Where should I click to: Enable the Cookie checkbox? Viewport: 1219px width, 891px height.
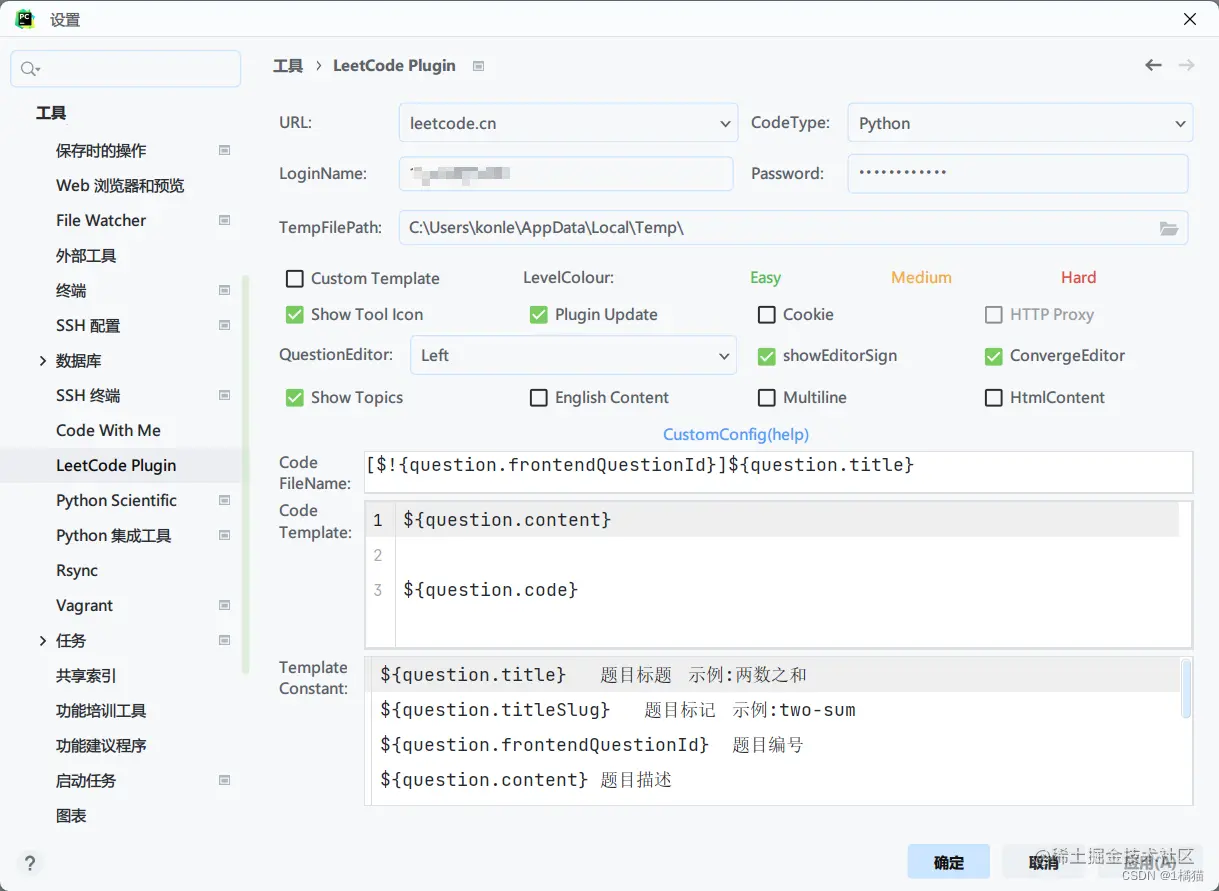click(767, 314)
